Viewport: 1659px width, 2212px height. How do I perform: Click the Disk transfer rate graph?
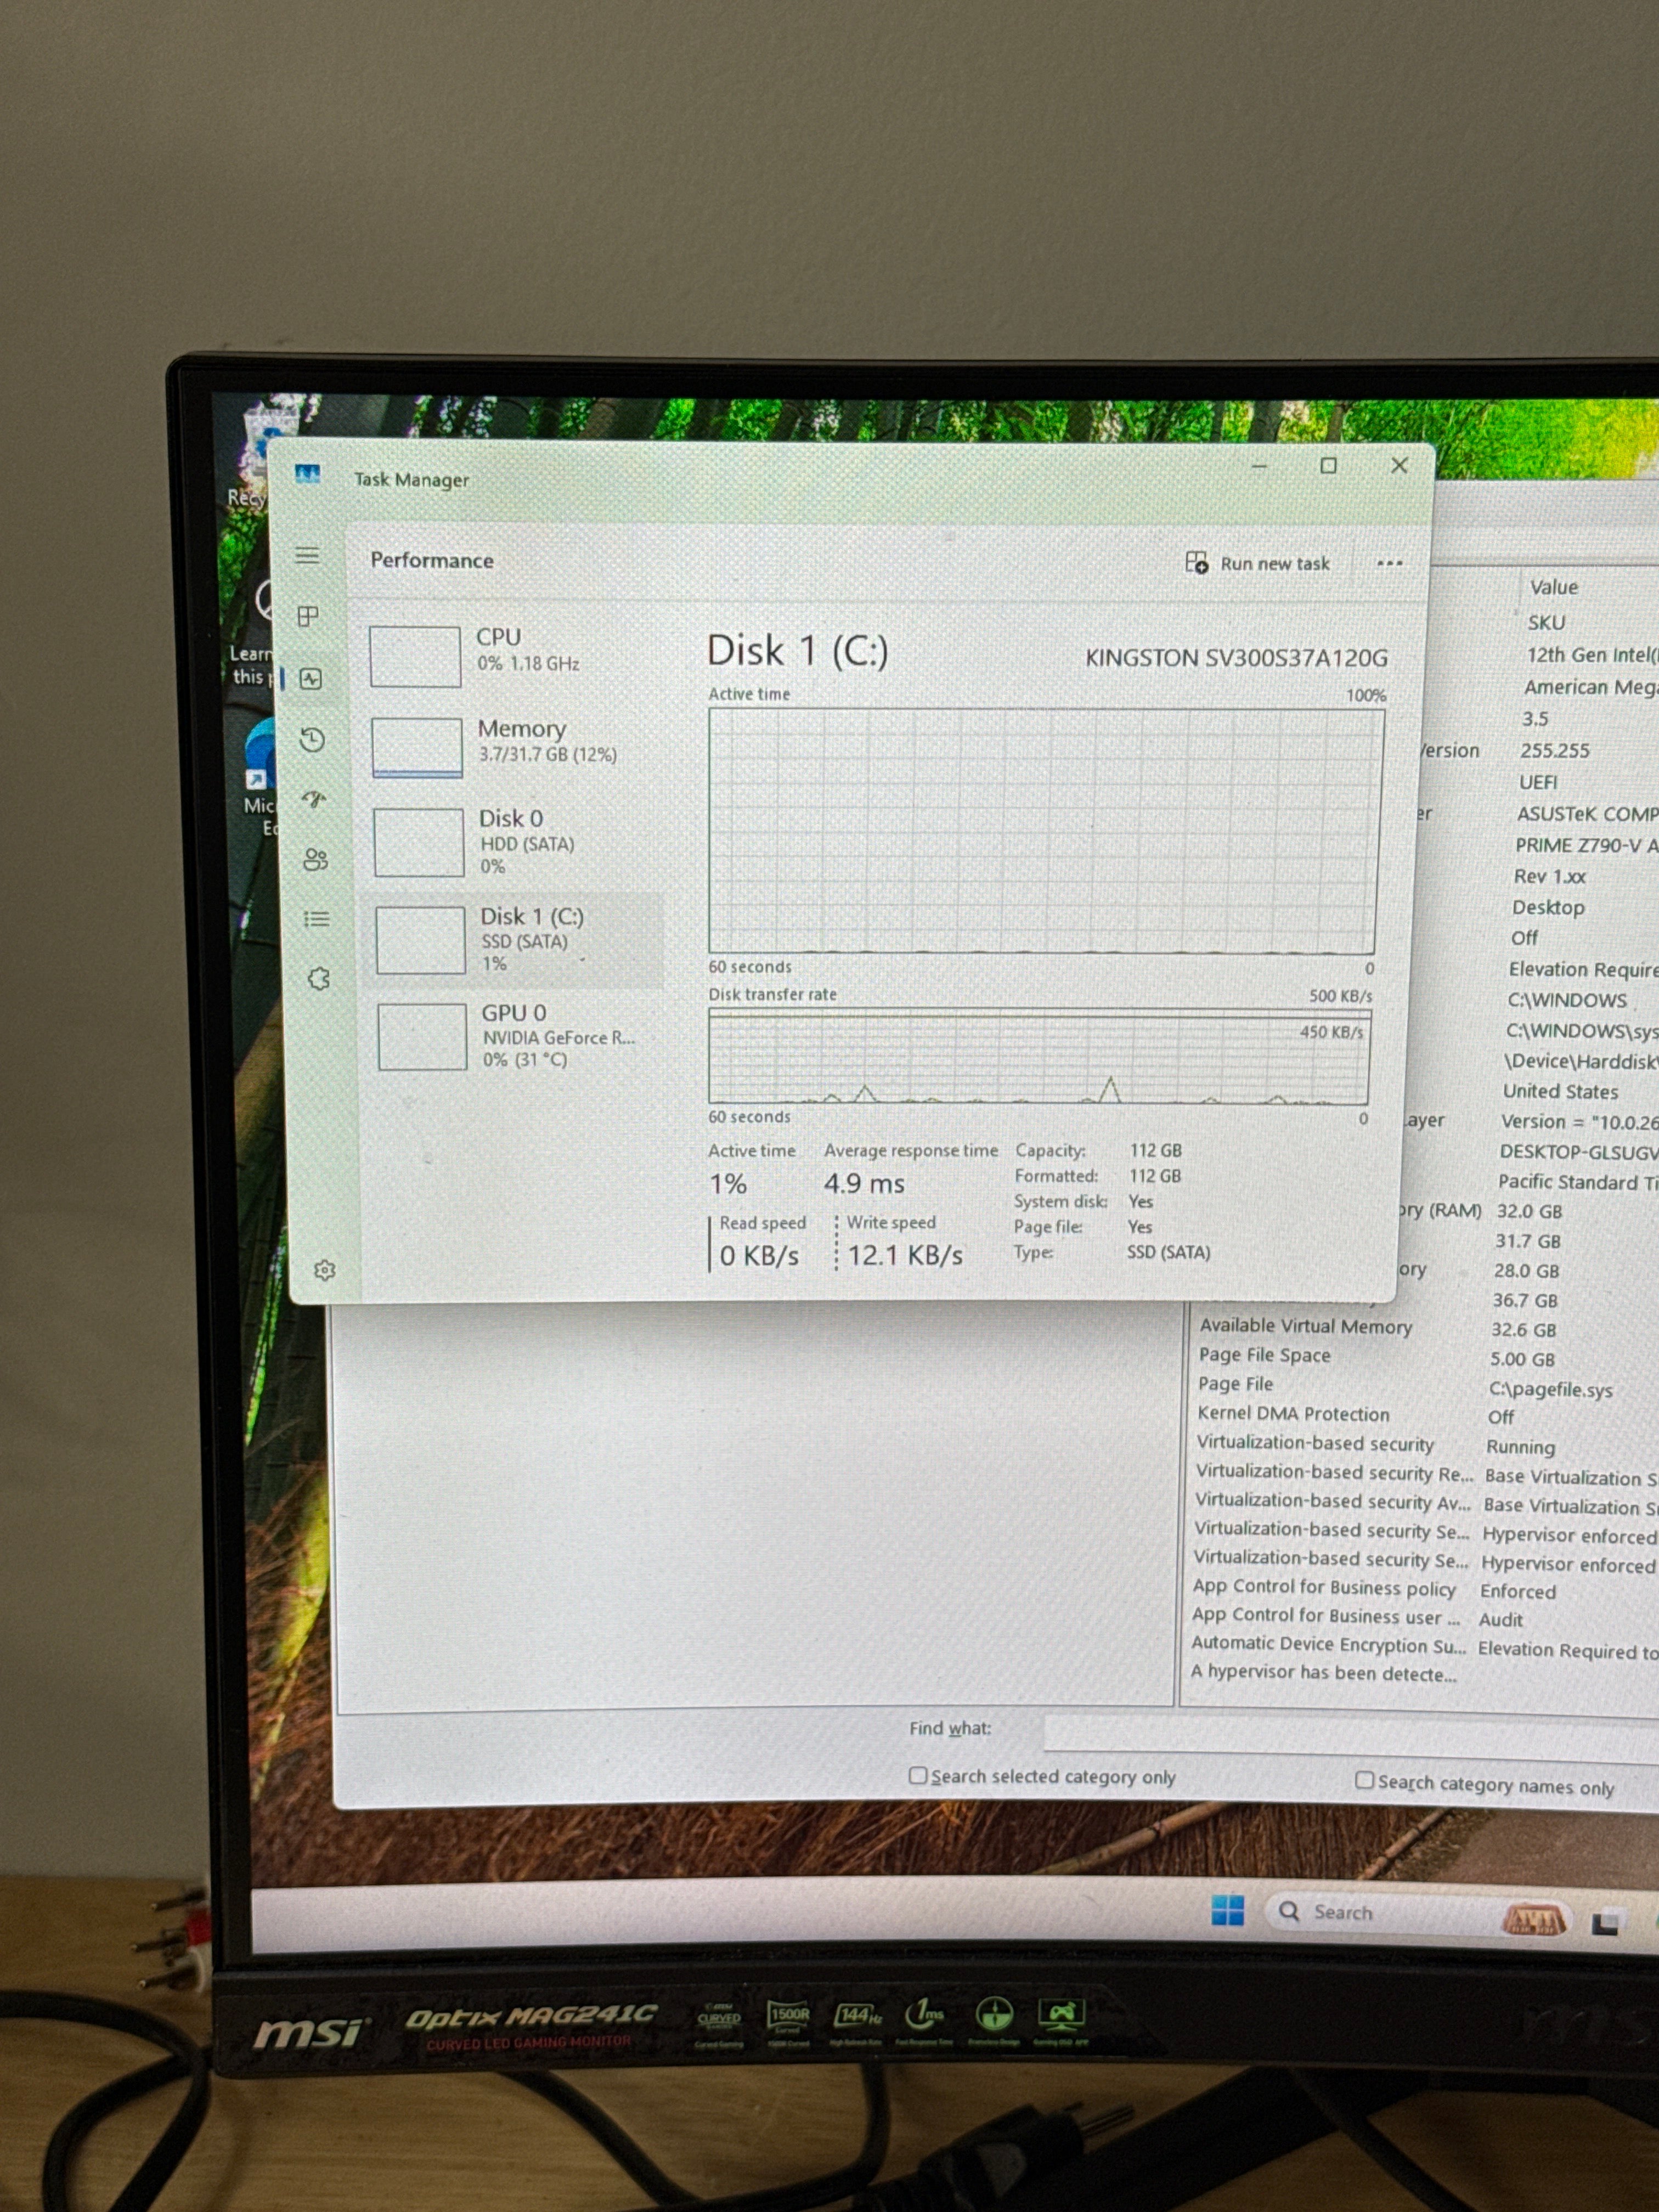point(1038,1056)
